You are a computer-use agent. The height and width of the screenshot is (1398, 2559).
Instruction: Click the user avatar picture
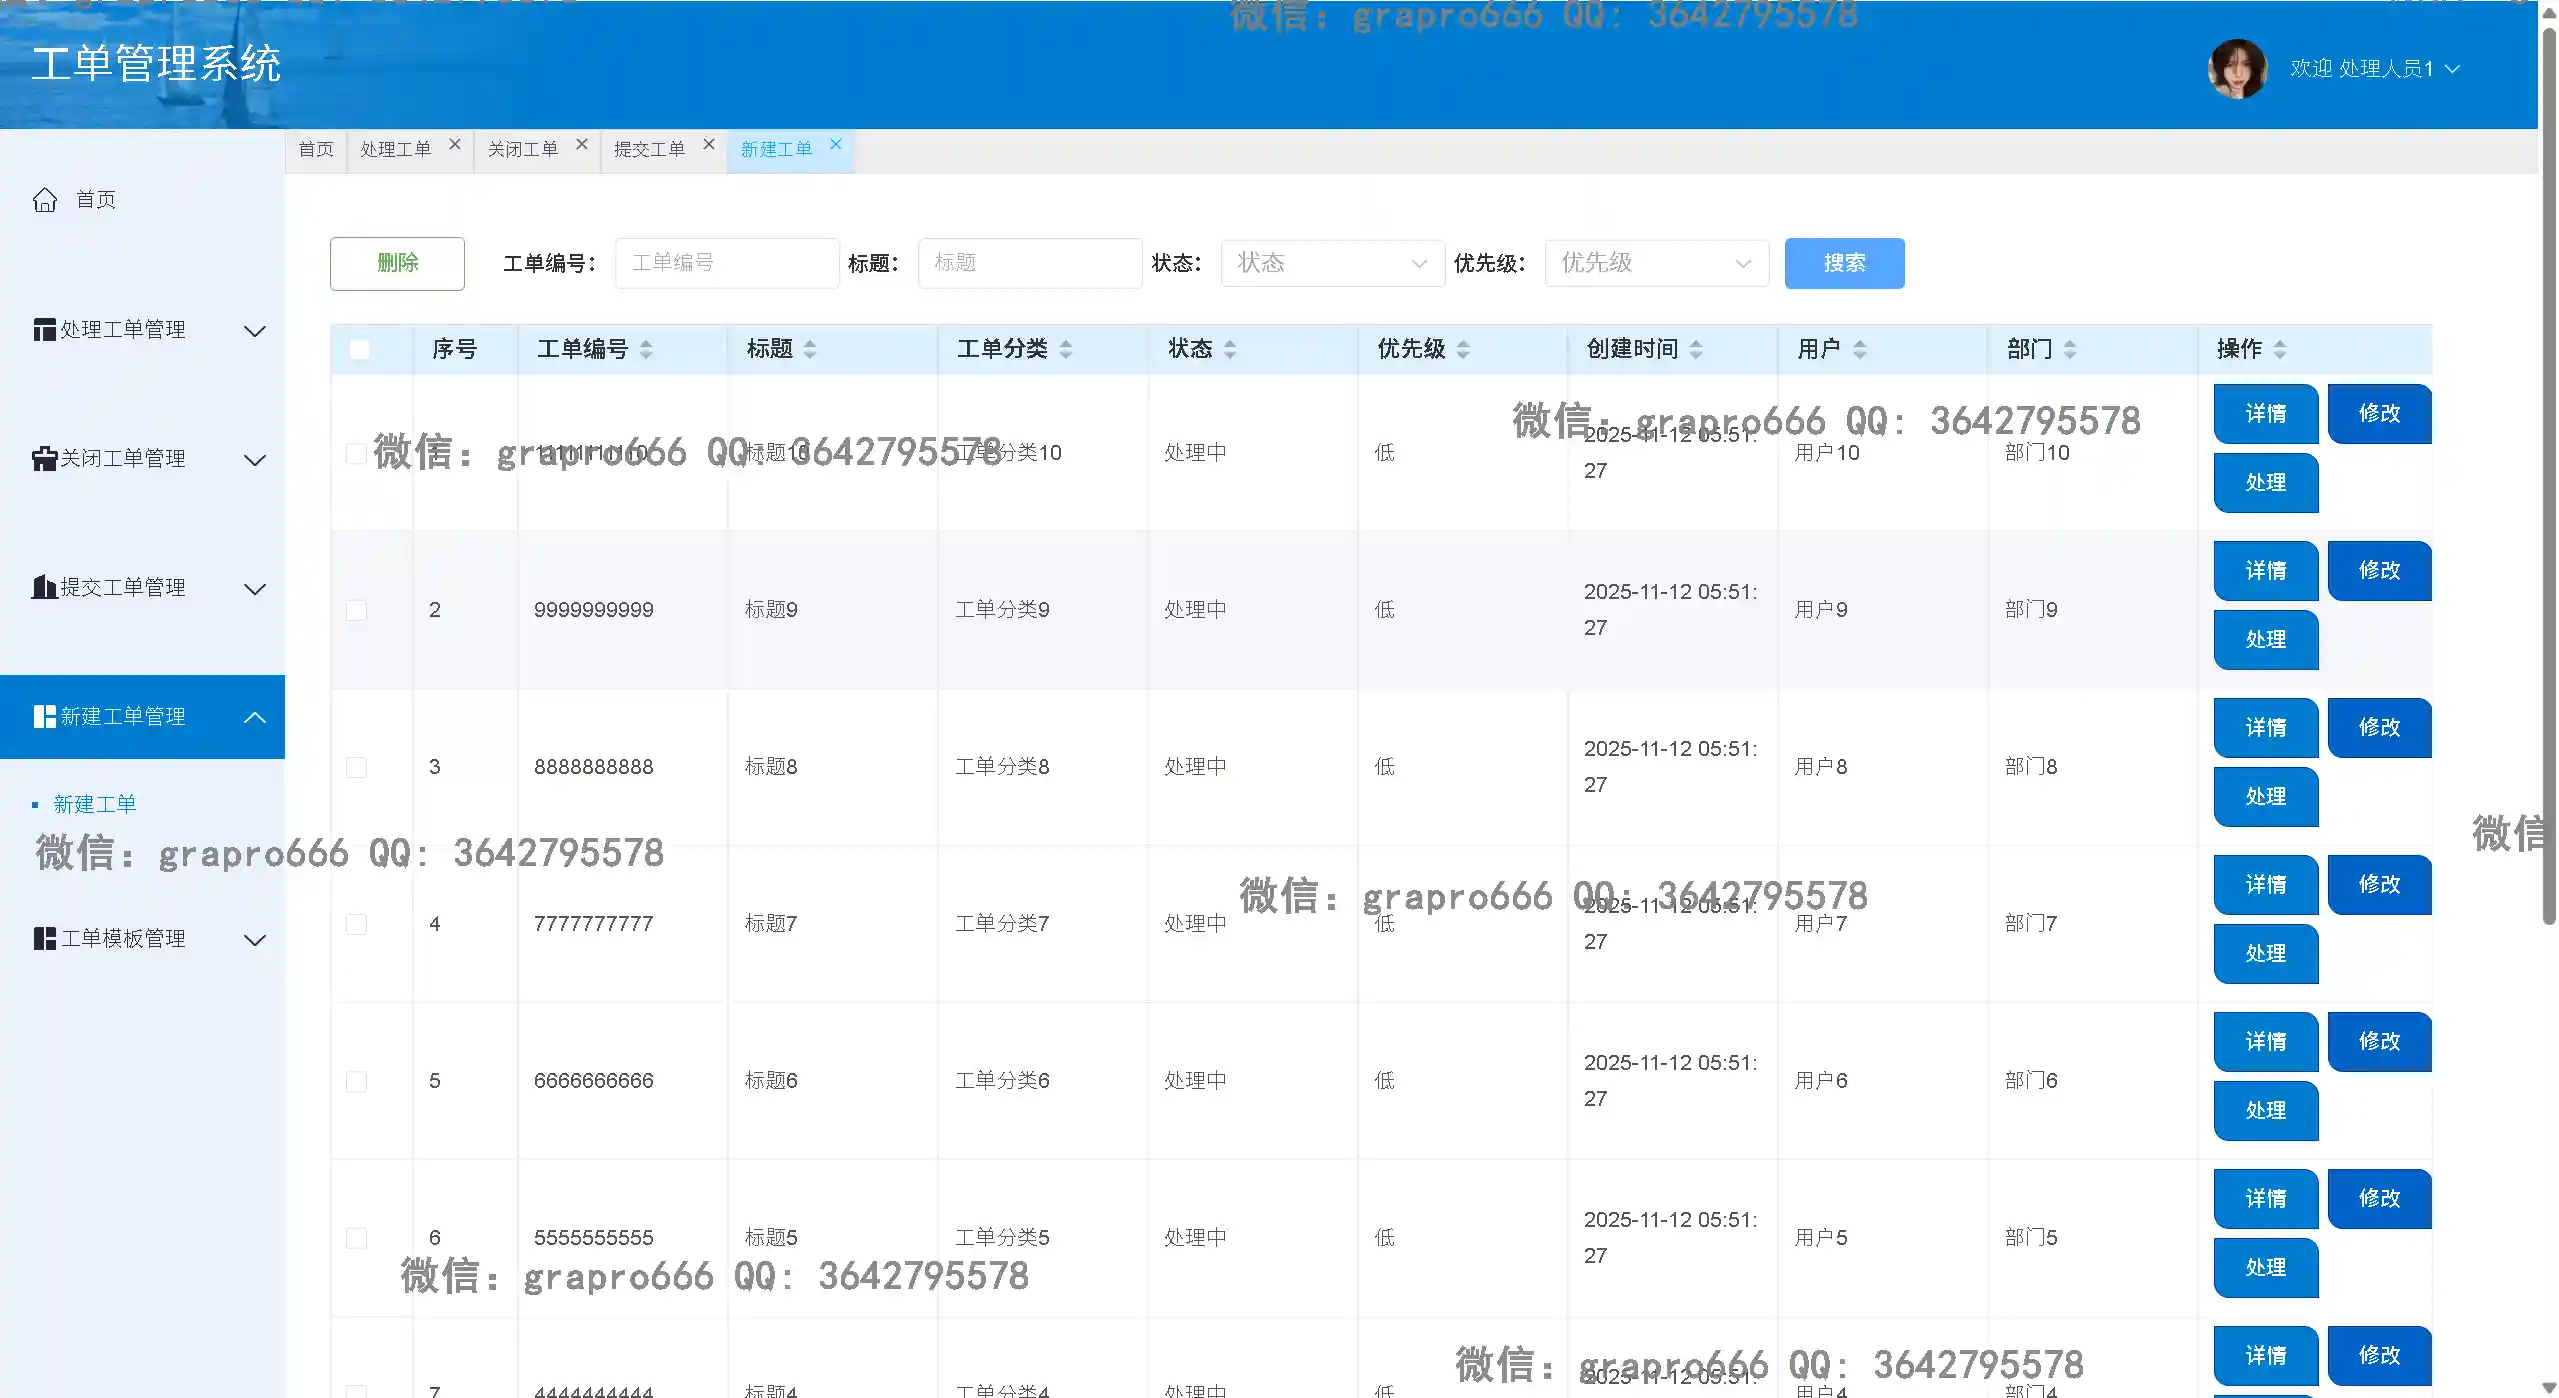pos(2237,68)
